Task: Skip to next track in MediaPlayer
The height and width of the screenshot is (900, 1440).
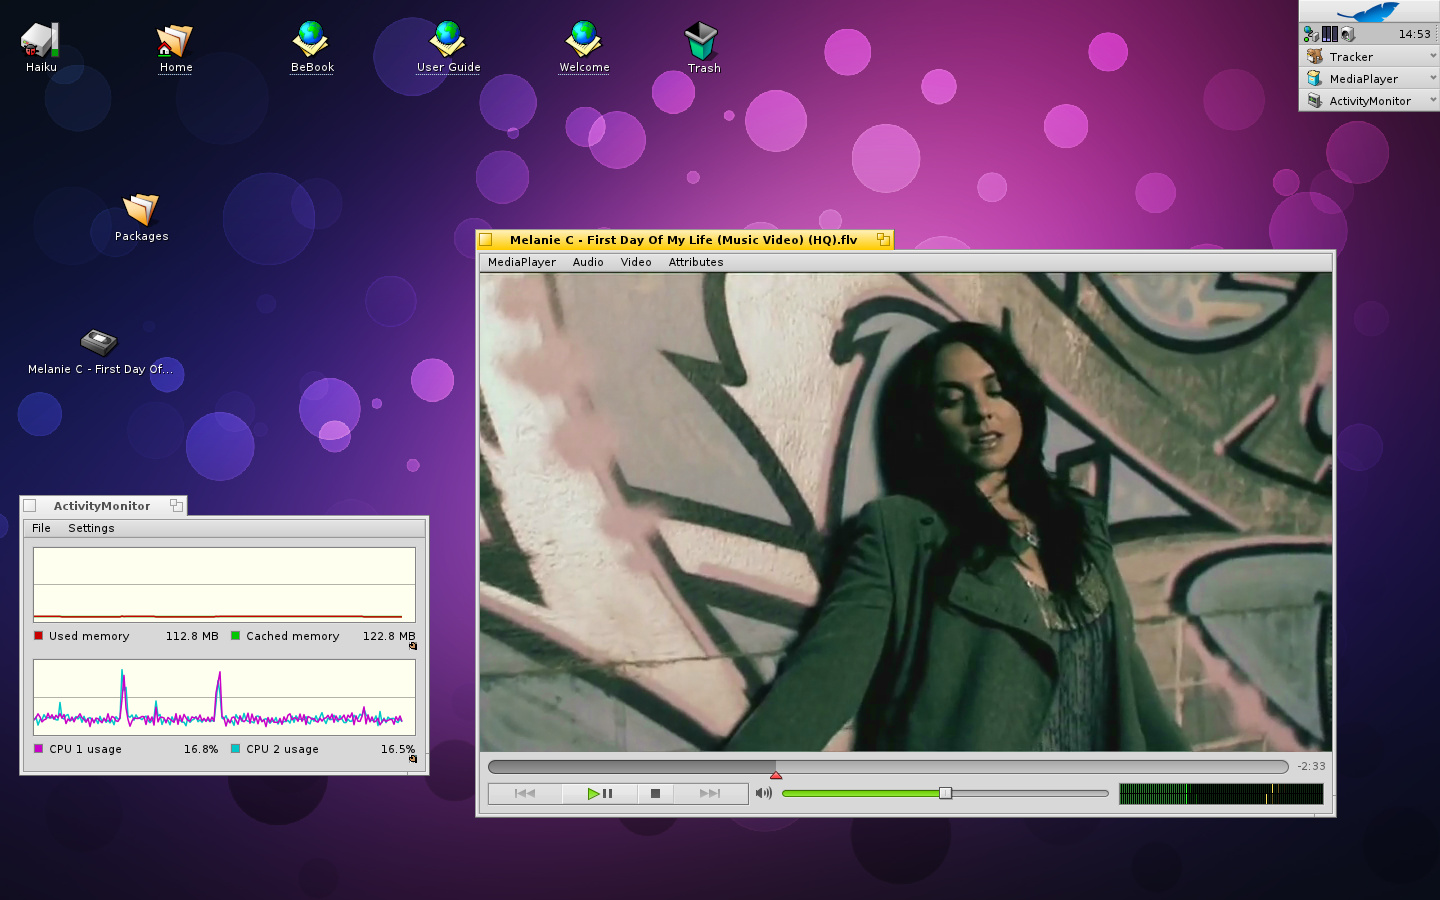Action: coord(710,793)
